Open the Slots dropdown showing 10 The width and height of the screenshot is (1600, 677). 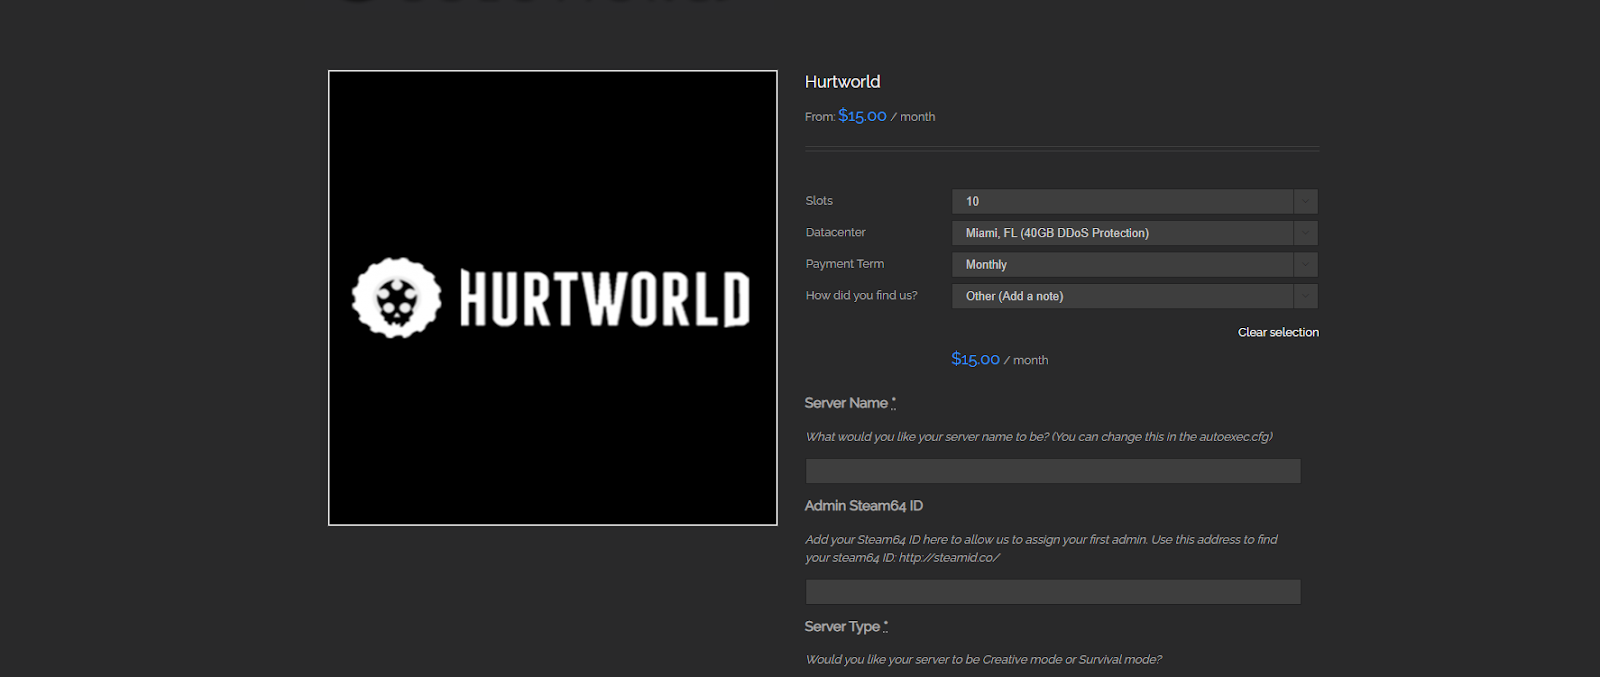pyautogui.click(x=1134, y=201)
